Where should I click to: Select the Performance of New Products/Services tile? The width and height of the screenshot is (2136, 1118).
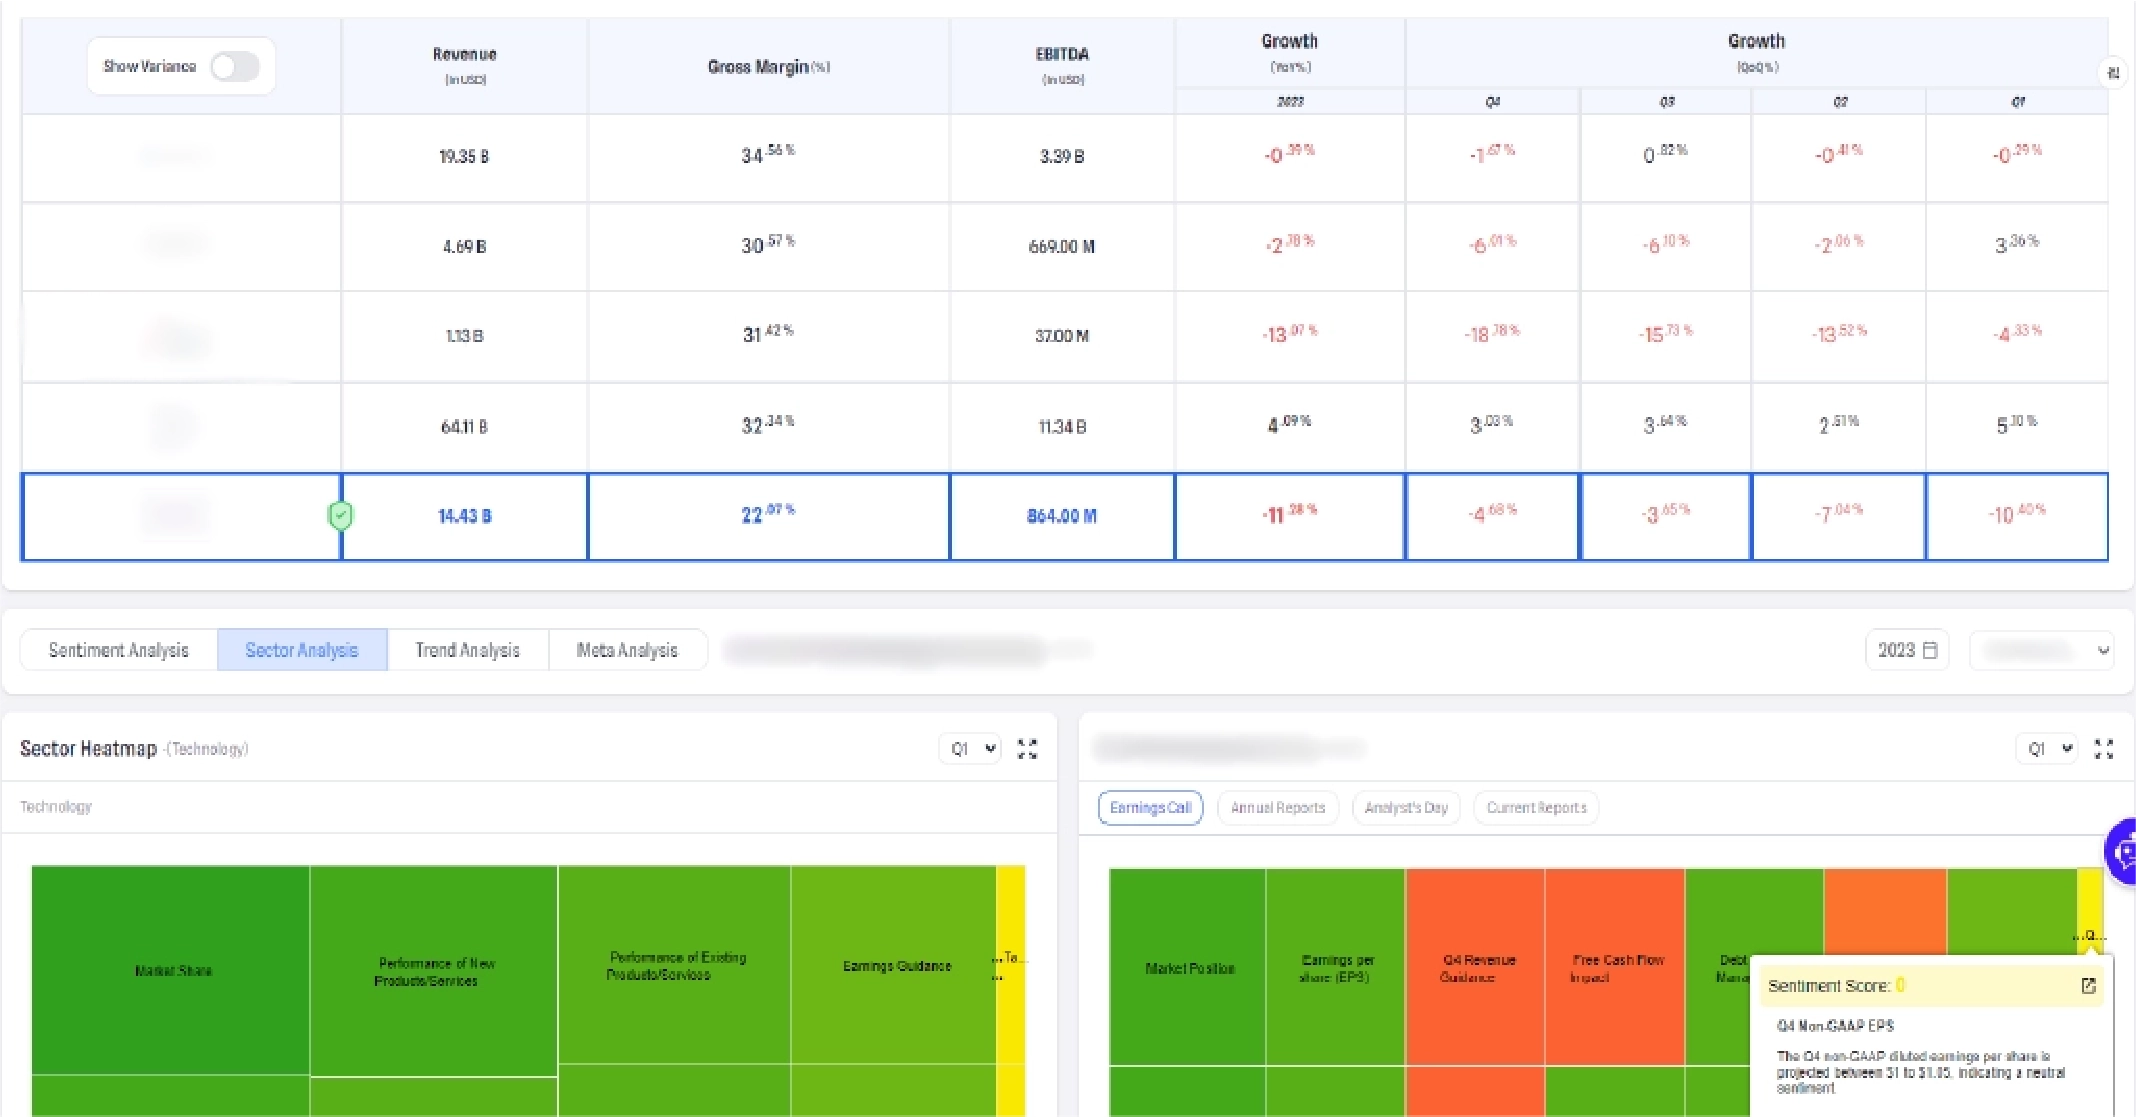coord(434,971)
